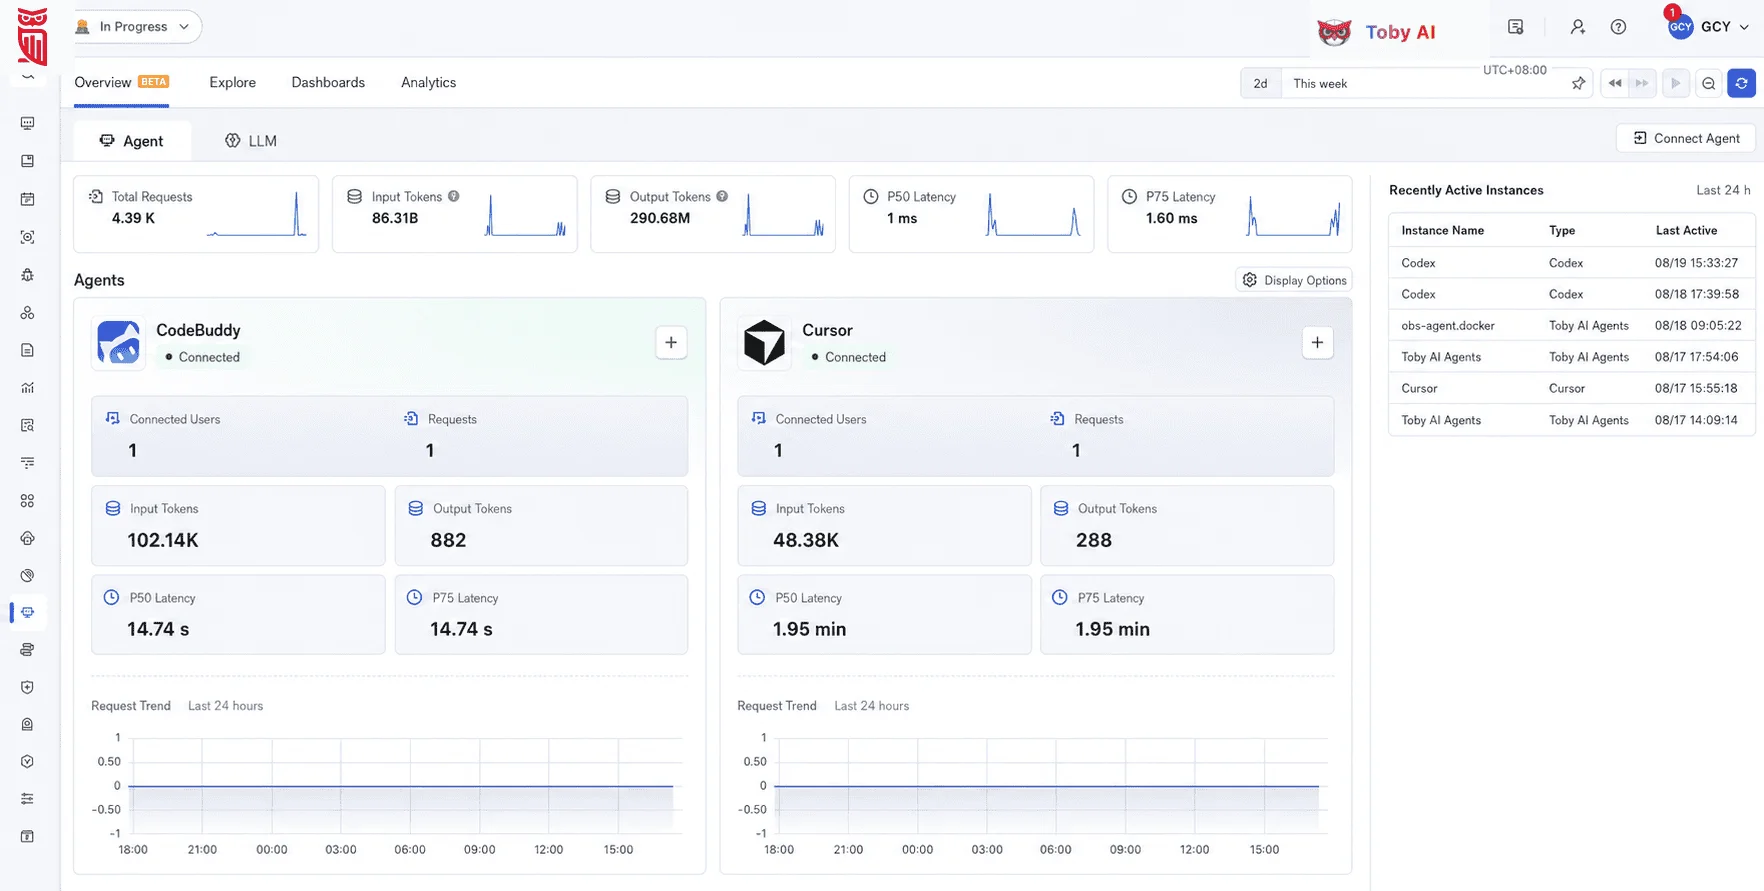
Task: Click CodeBuddy Input Tokens value 102.14K
Action: pos(163,540)
